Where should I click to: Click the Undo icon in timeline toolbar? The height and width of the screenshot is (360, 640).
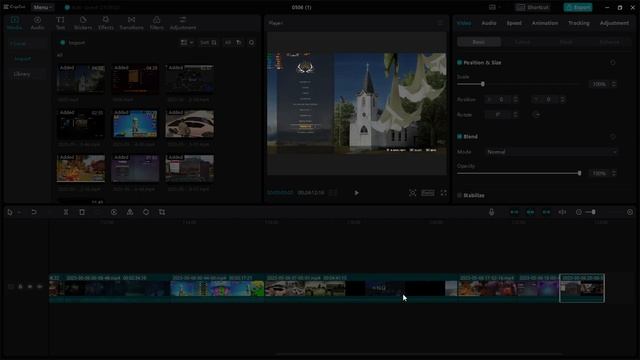click(34, 212)
